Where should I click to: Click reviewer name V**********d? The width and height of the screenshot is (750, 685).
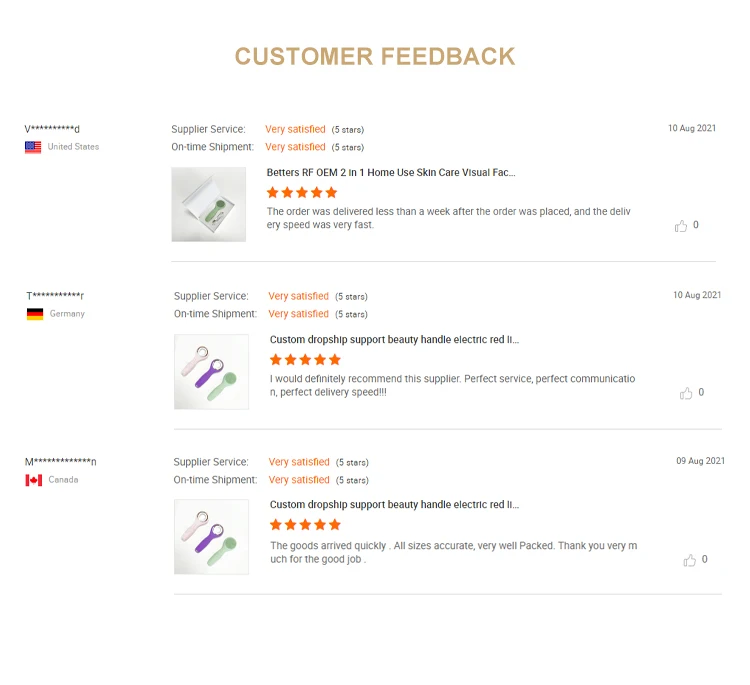click(52, 128)
